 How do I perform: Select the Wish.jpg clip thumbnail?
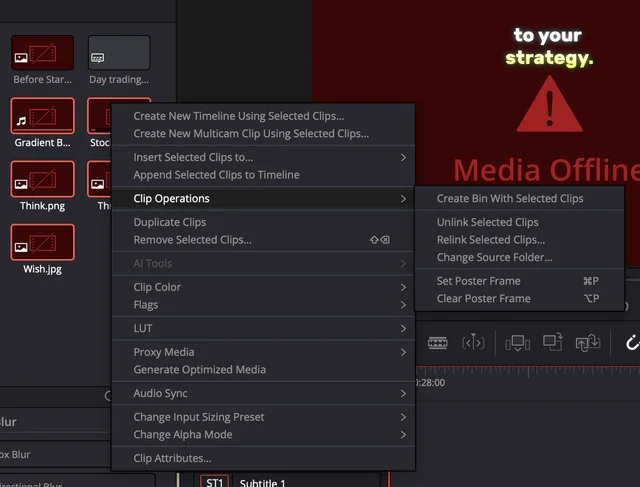tap(42, 242)
